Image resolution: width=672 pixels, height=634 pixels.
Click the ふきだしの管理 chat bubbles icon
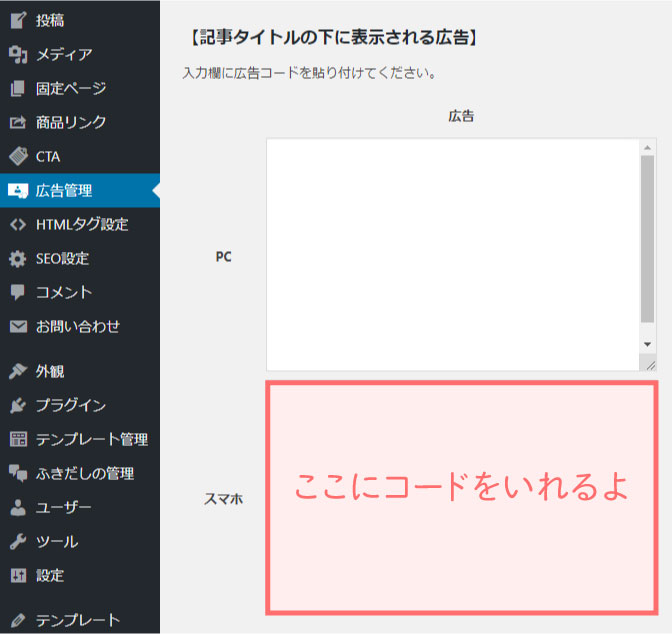18,473
